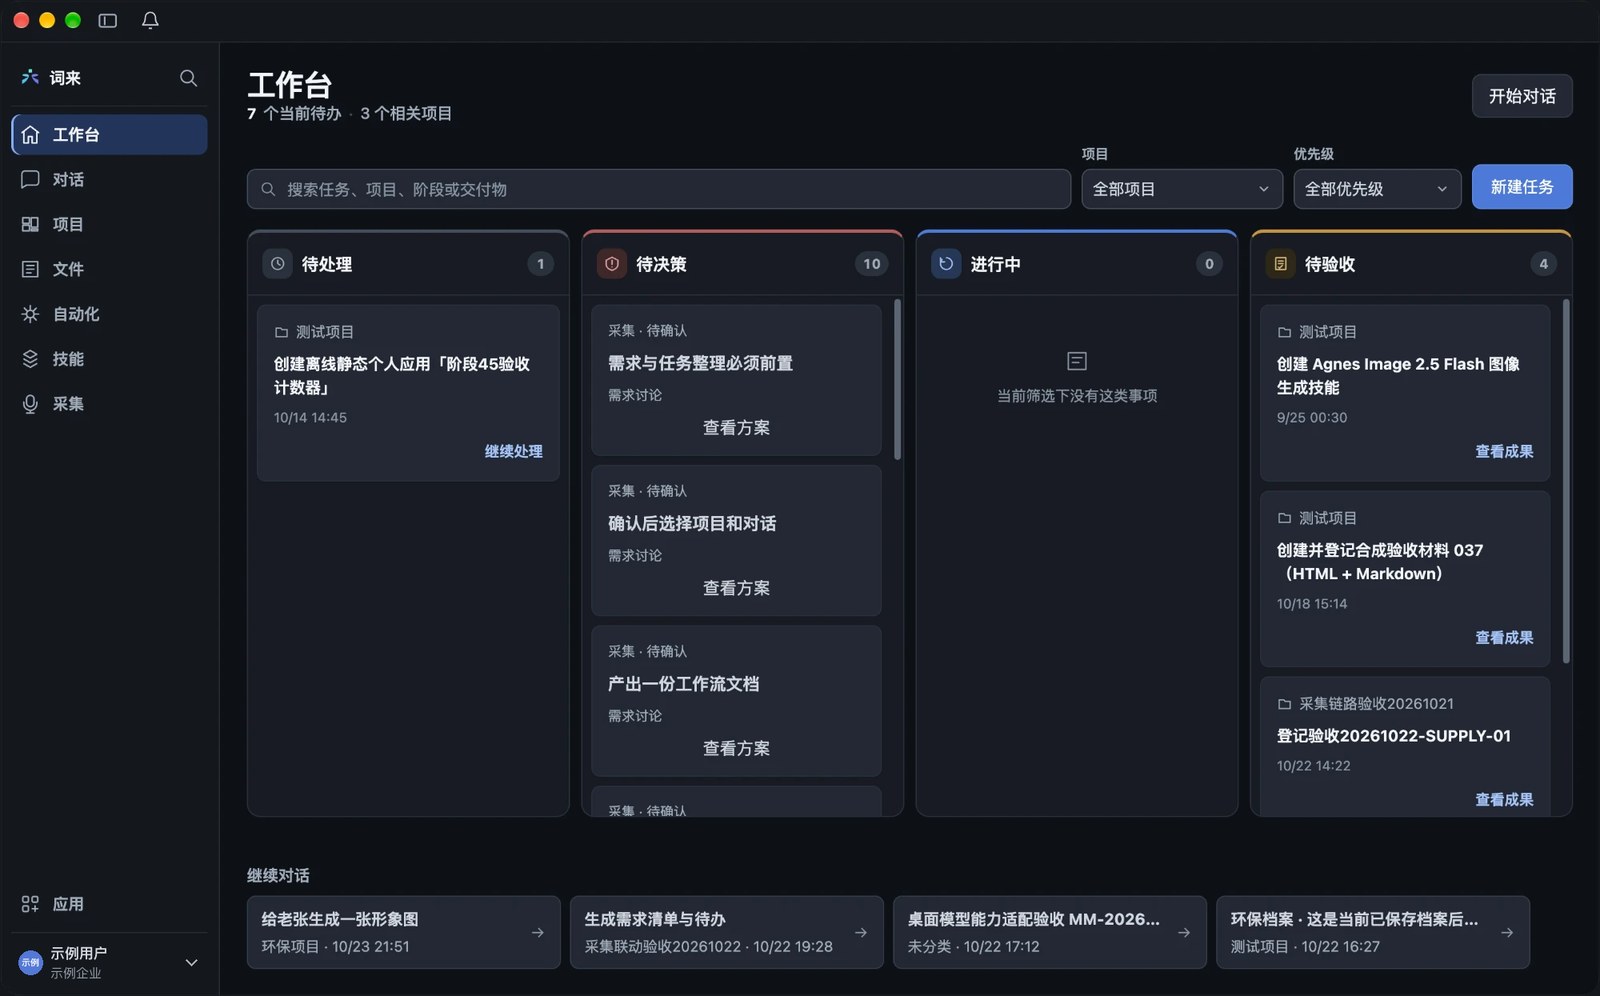Image resolution: width=1600 pixels, height=996 pixels.
Task: Click the 自动化 sun-gear icon
Action: pos(30,314)
